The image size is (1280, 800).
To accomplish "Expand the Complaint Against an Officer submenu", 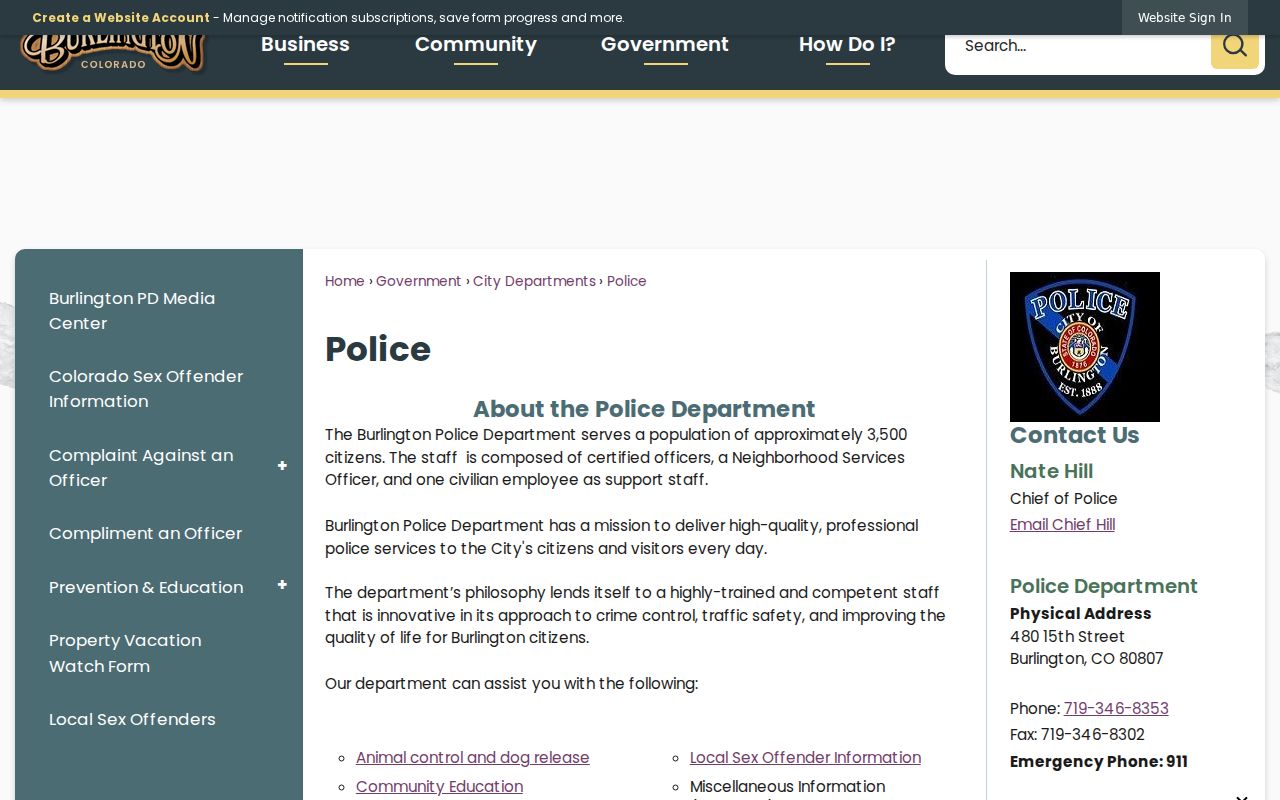I will [282, 466].
